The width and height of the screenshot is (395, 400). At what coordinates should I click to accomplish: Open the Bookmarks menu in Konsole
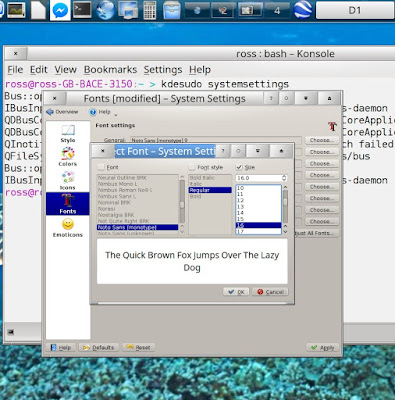tap(110, 70)
